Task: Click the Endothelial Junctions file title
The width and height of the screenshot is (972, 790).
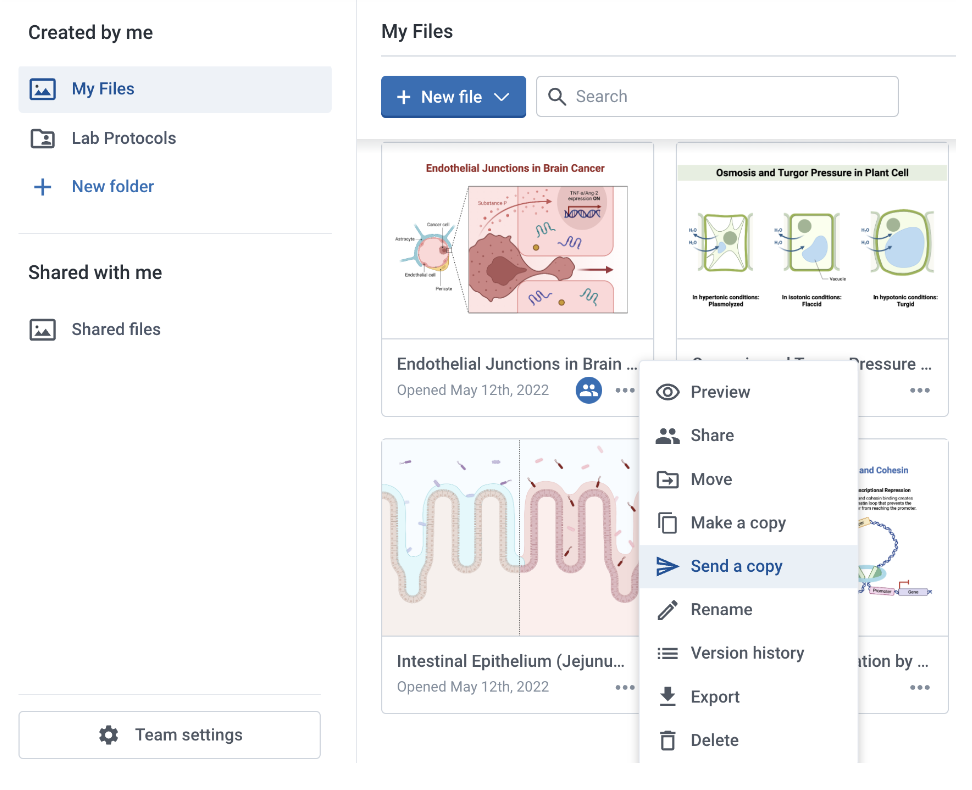Action: tap(517, 364)
